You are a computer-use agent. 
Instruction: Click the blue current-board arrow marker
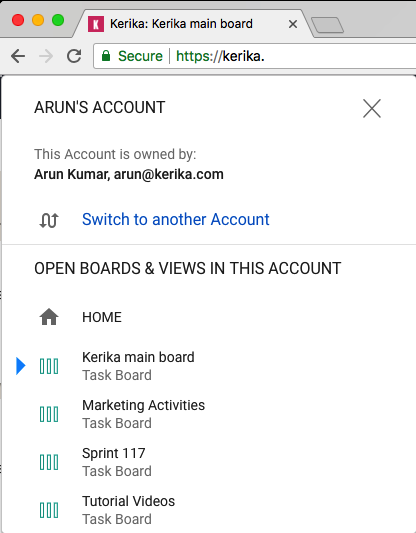[x=21, y=366]
